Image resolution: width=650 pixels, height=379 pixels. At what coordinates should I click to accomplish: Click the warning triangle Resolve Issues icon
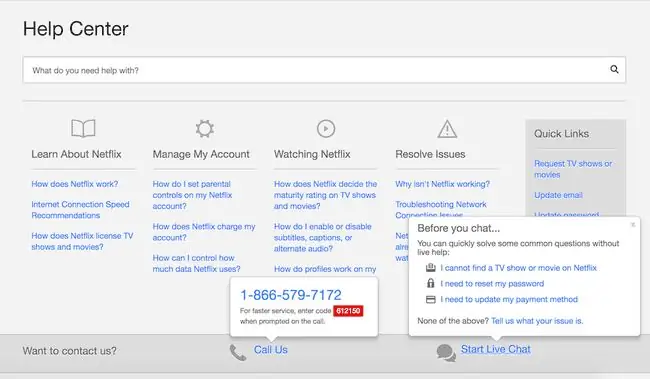[447, 129]
